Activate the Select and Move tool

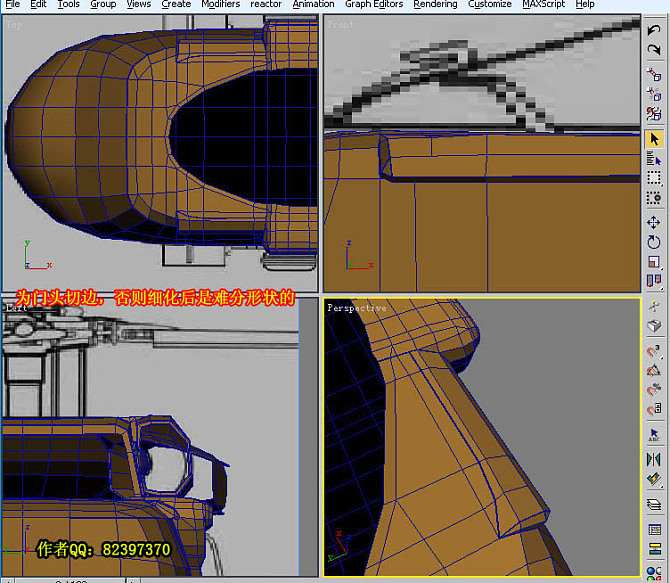coord(653,222)
